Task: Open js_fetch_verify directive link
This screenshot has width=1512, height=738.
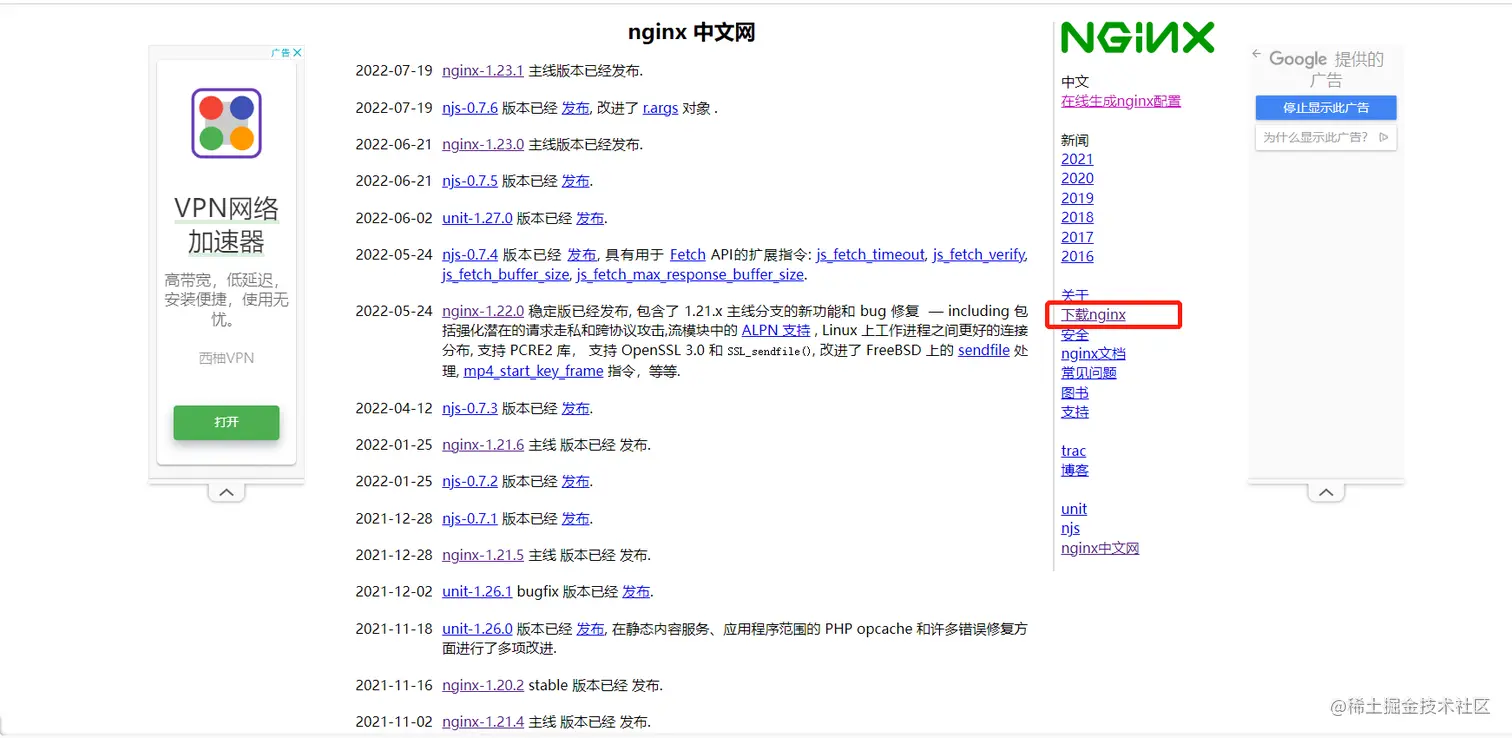Action: click(979, 255)
